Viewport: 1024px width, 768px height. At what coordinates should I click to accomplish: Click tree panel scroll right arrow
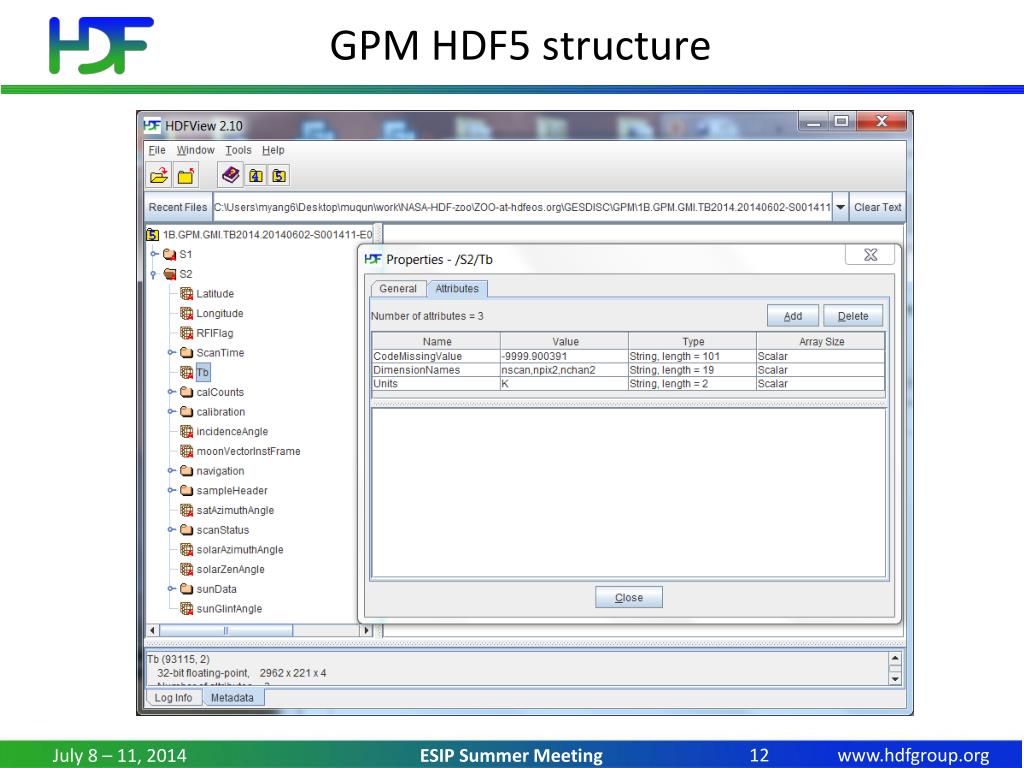[x=366, y=630]
